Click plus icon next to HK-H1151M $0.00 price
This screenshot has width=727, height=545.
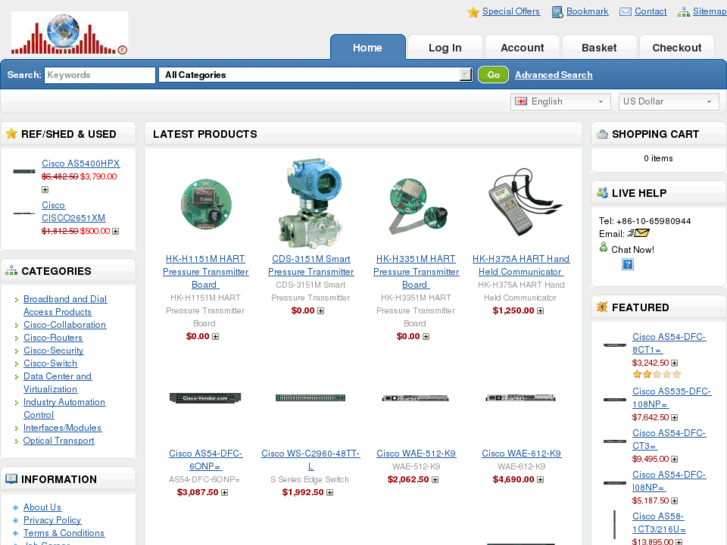(215, 336)
